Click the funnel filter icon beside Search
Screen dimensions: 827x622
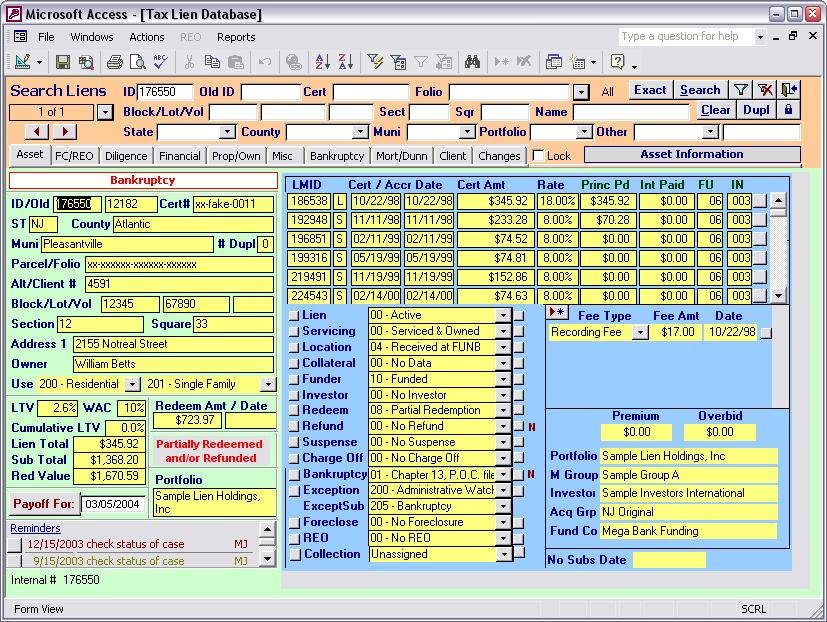coord(741,90)
